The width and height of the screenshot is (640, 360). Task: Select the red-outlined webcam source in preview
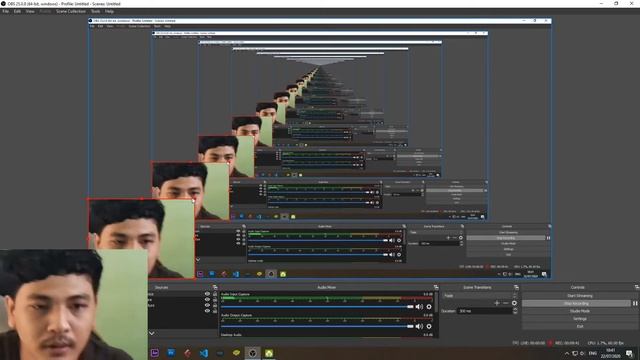click(x=141, y=239)
